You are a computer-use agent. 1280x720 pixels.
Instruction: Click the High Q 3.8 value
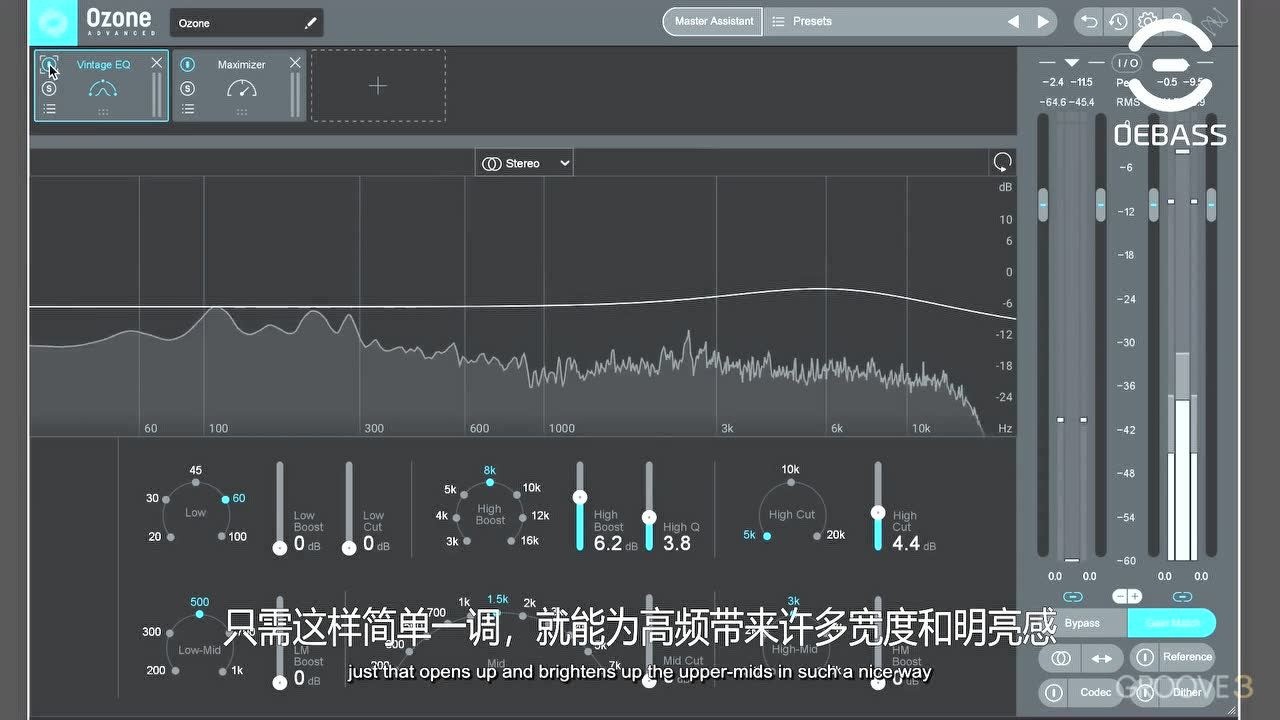point(677,544)
